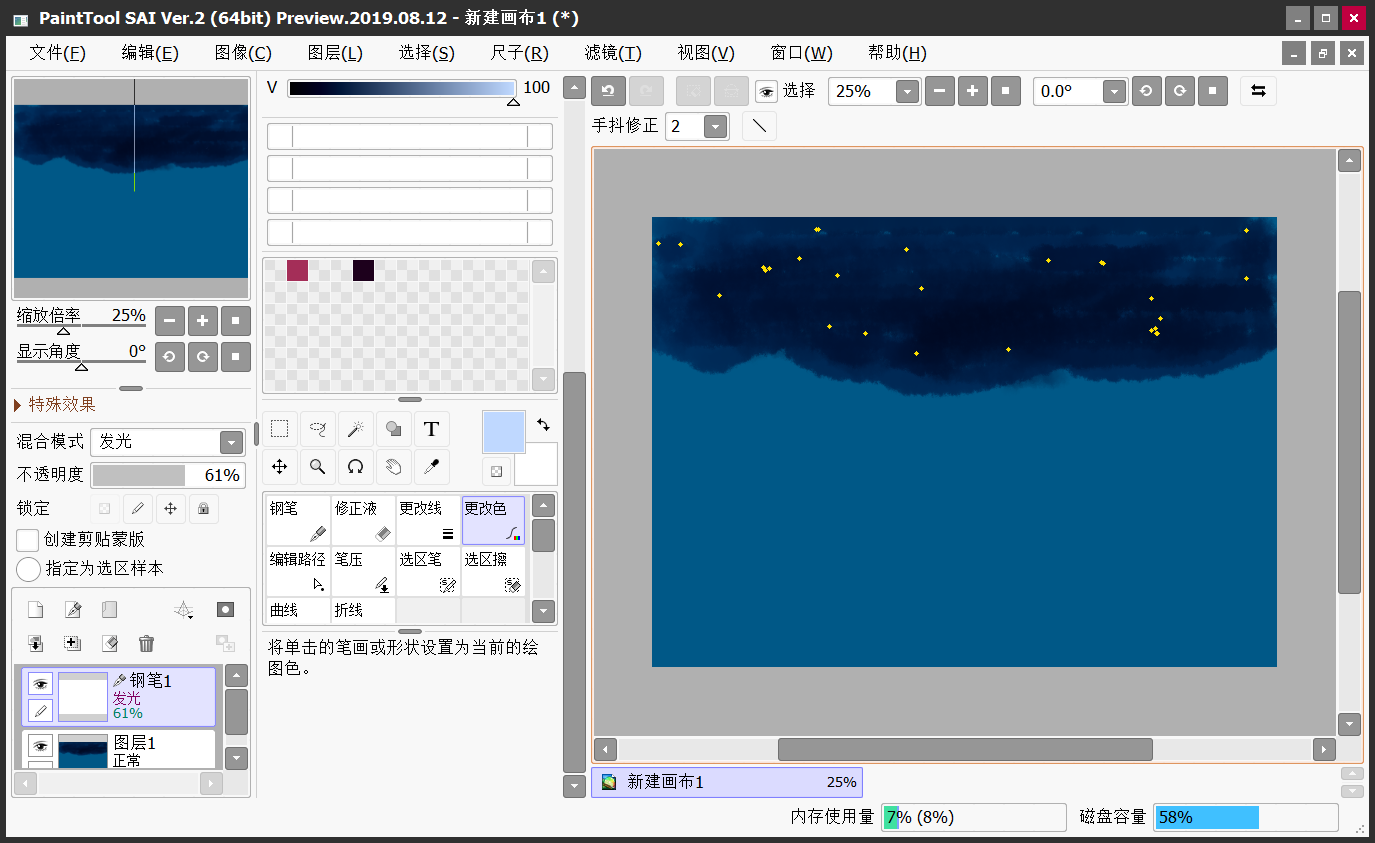Delete the selected layer

coord(146,643)
